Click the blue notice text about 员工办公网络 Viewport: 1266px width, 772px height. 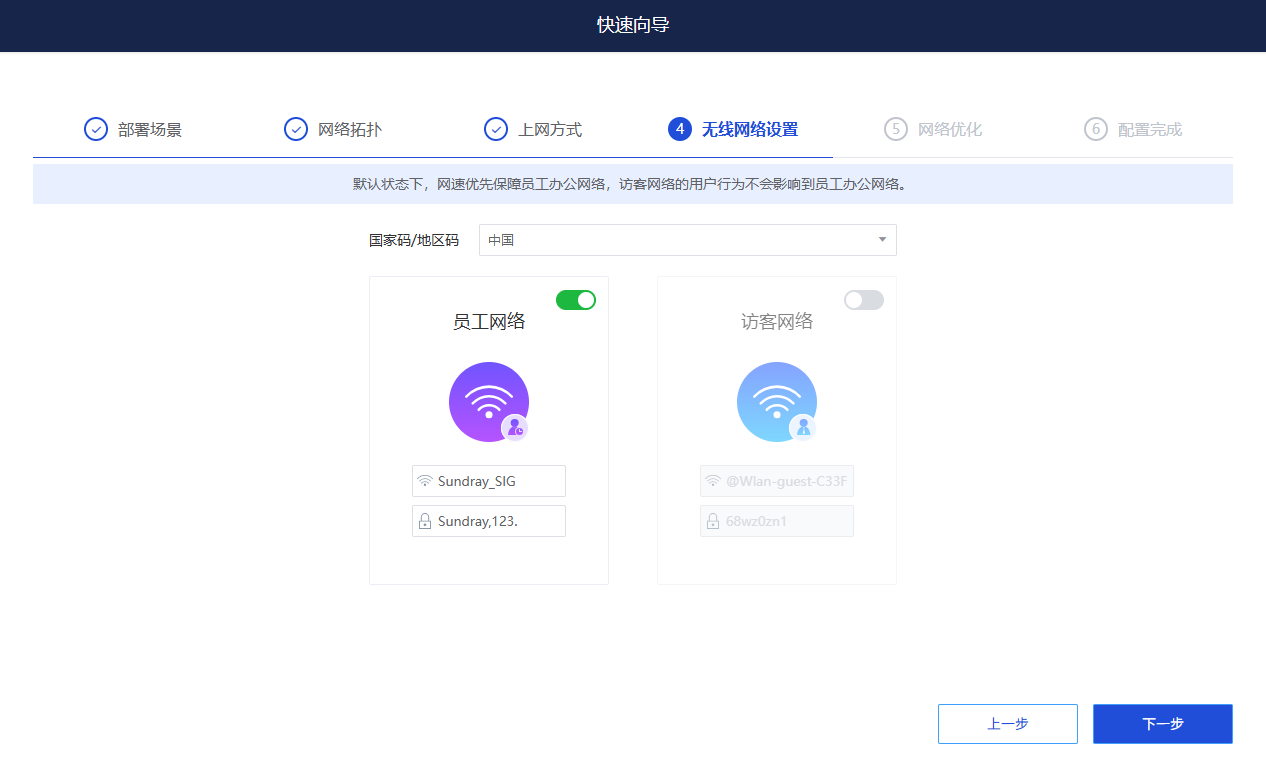[633, 184]
